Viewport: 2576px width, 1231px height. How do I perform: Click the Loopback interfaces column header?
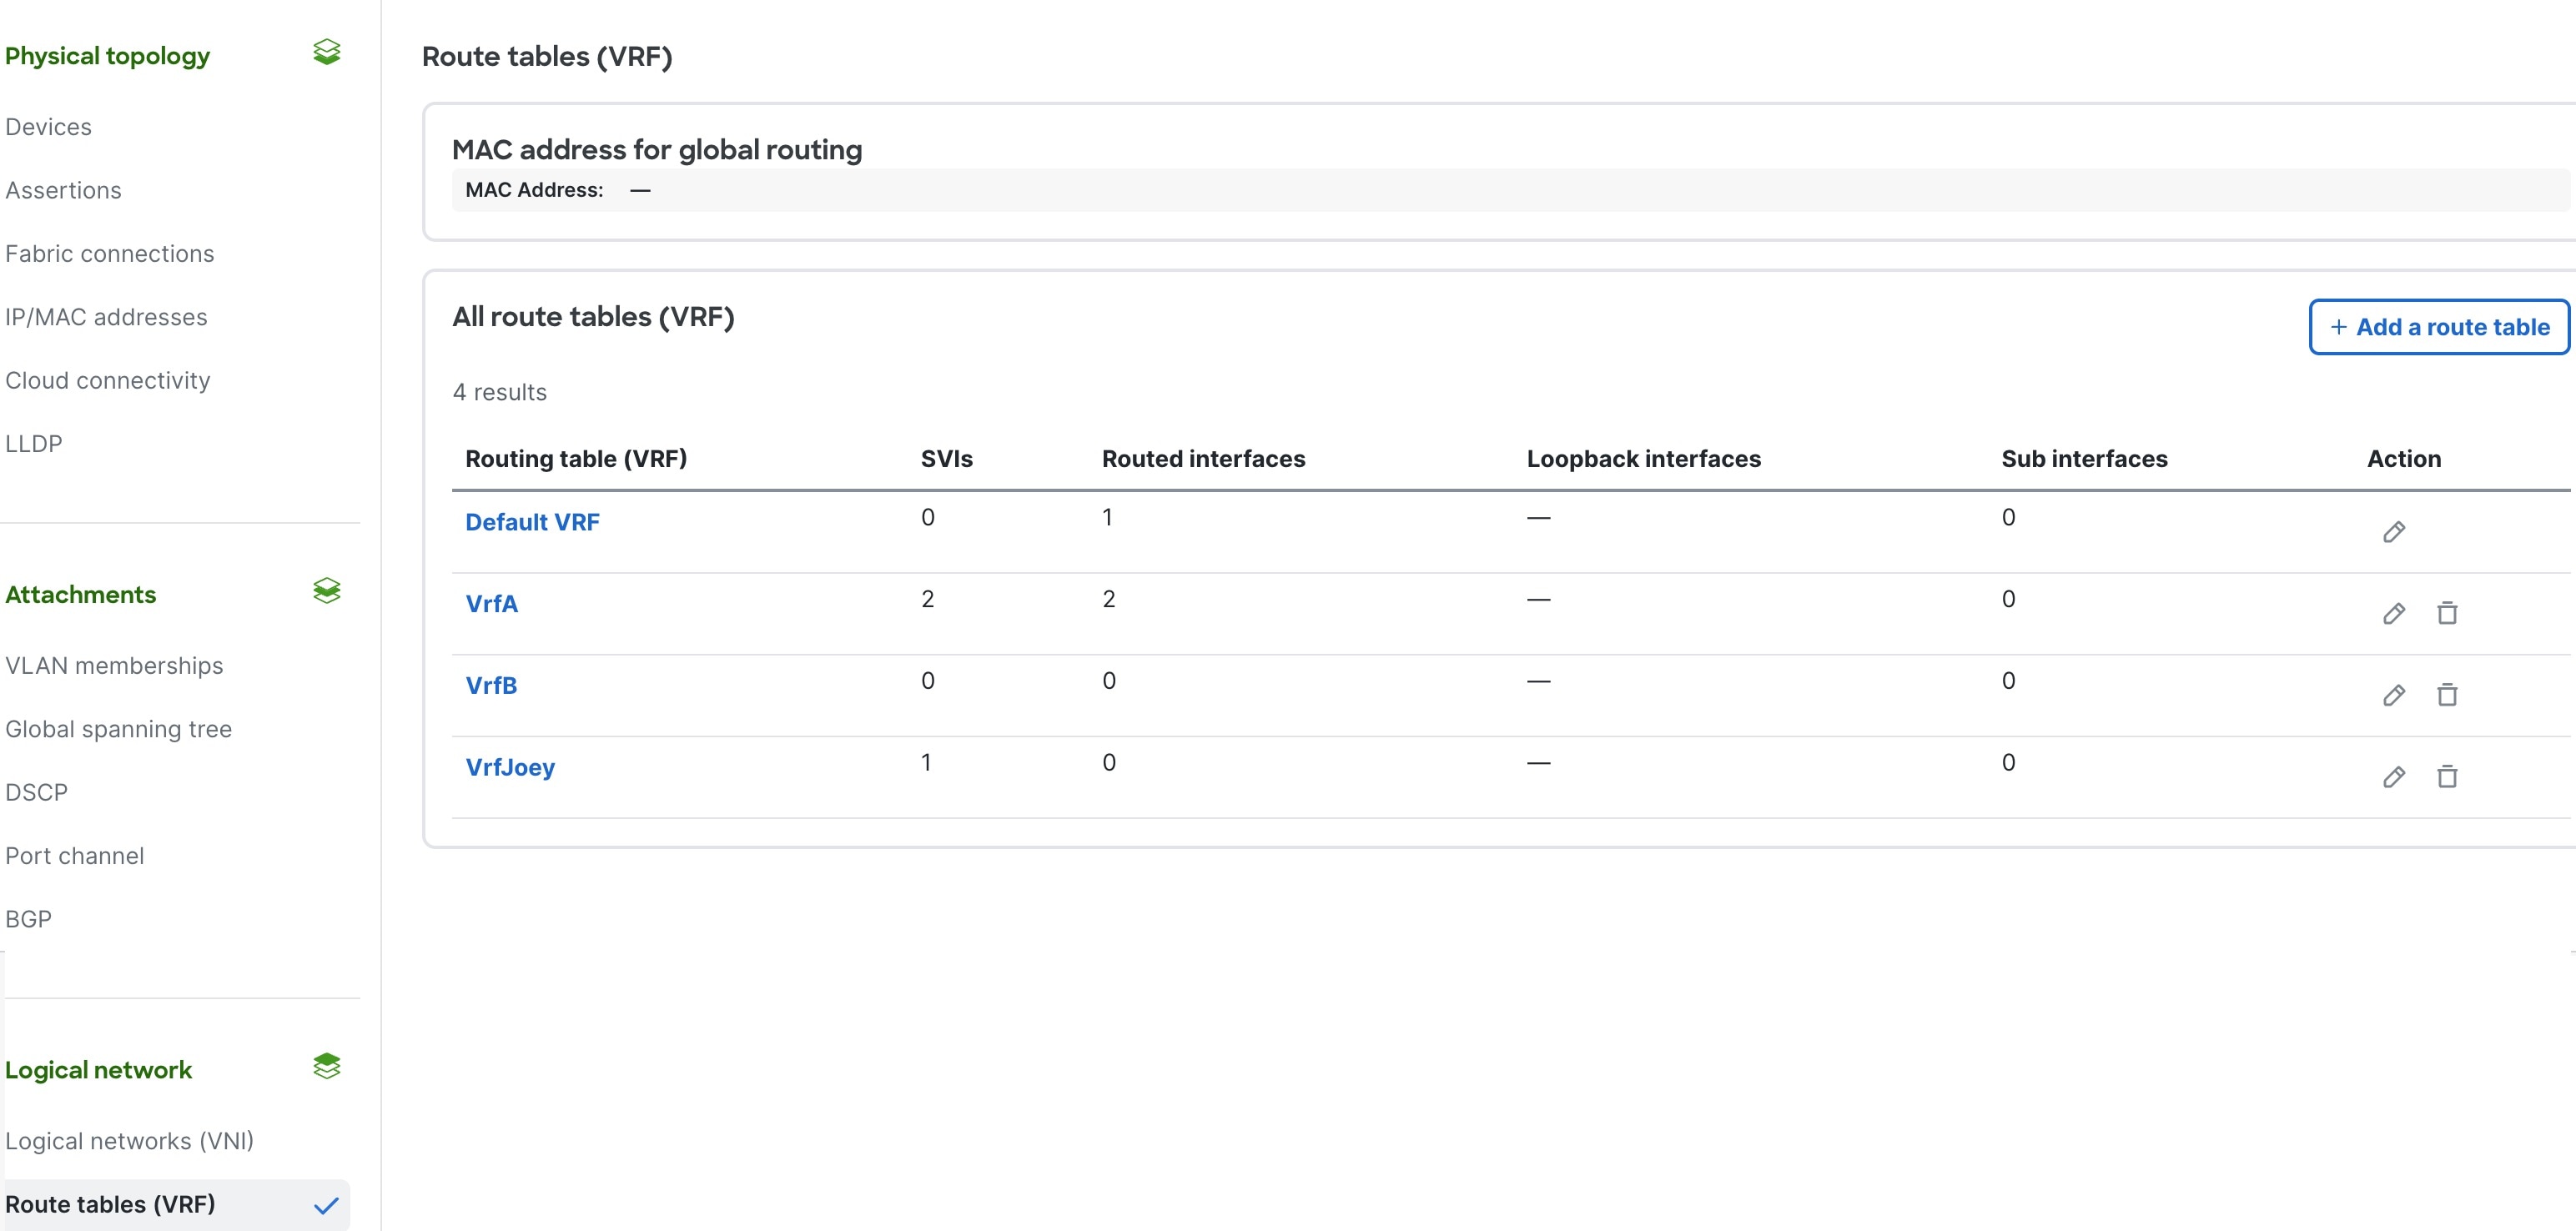pyautogui.click(x=1643, y=459)
